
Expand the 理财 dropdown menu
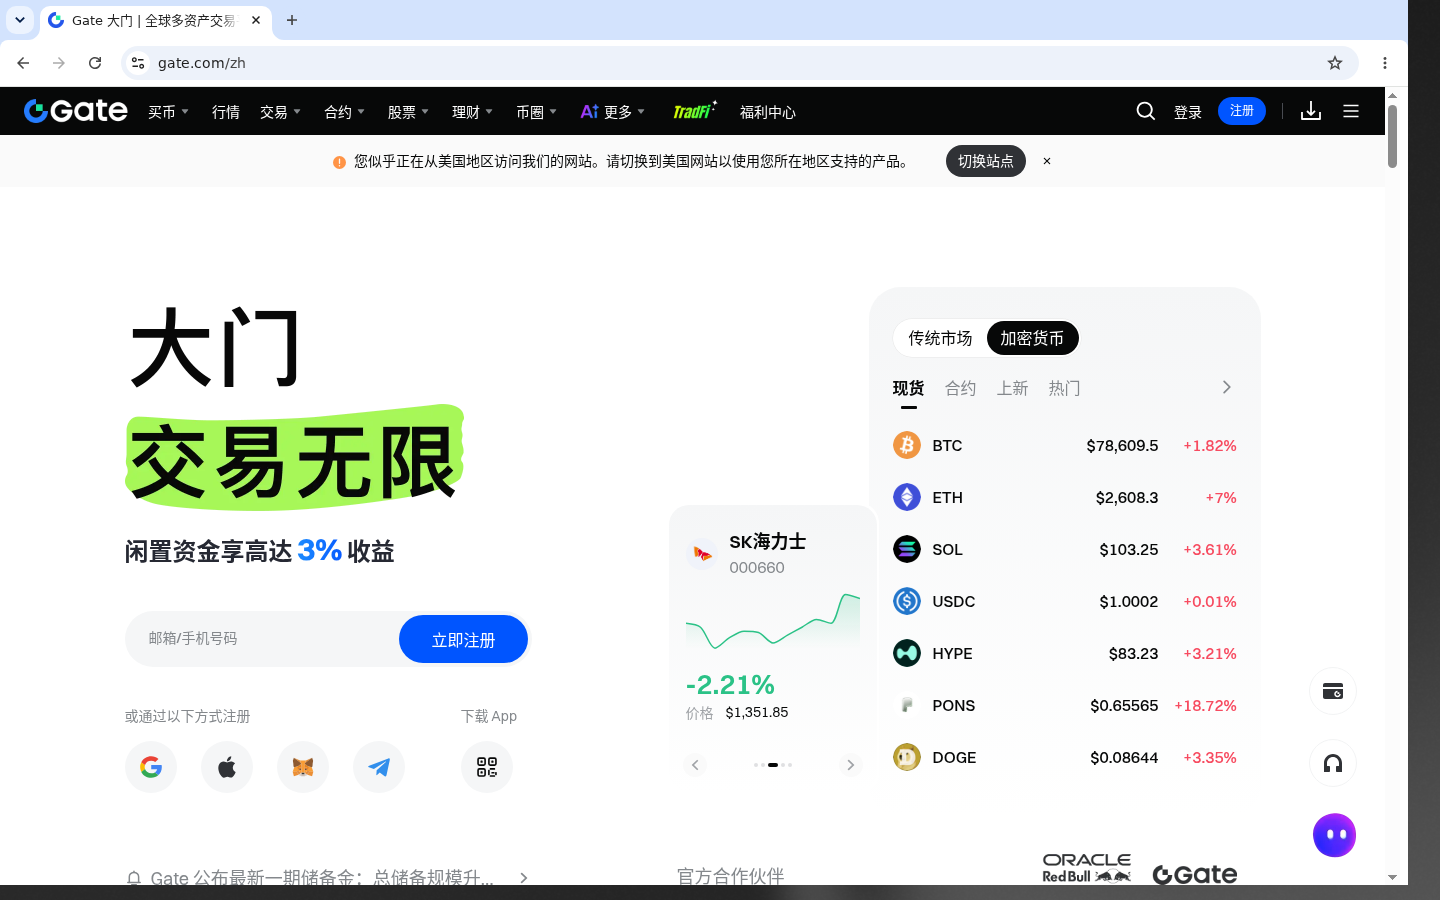pos(472,112)
